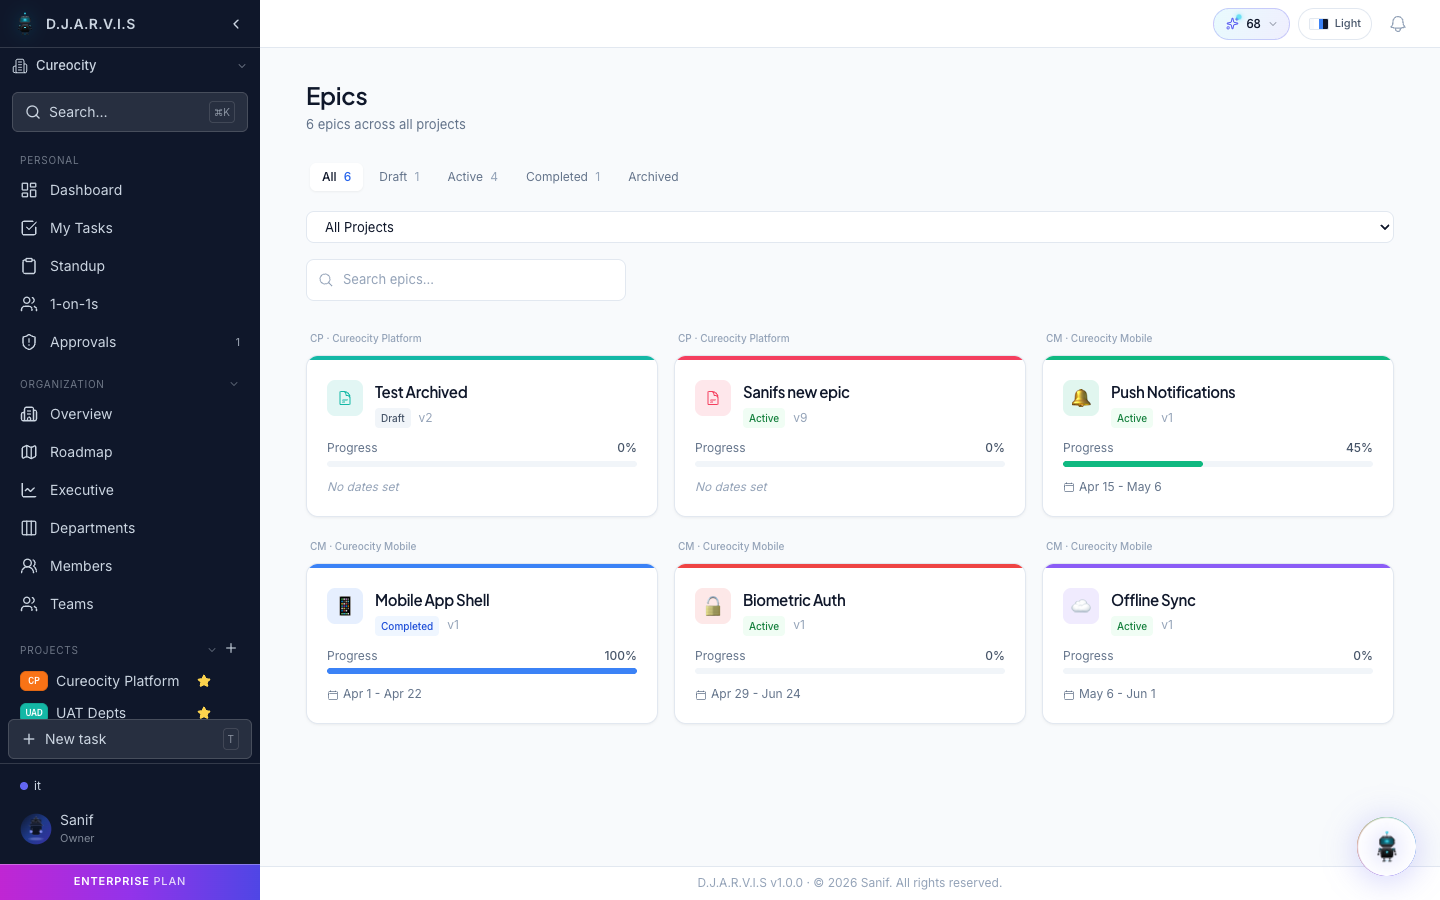Viewport: 1440px width, 900px height.
Task: Click 'Apr 29 - Jun 24' date range
Action: 756,694
